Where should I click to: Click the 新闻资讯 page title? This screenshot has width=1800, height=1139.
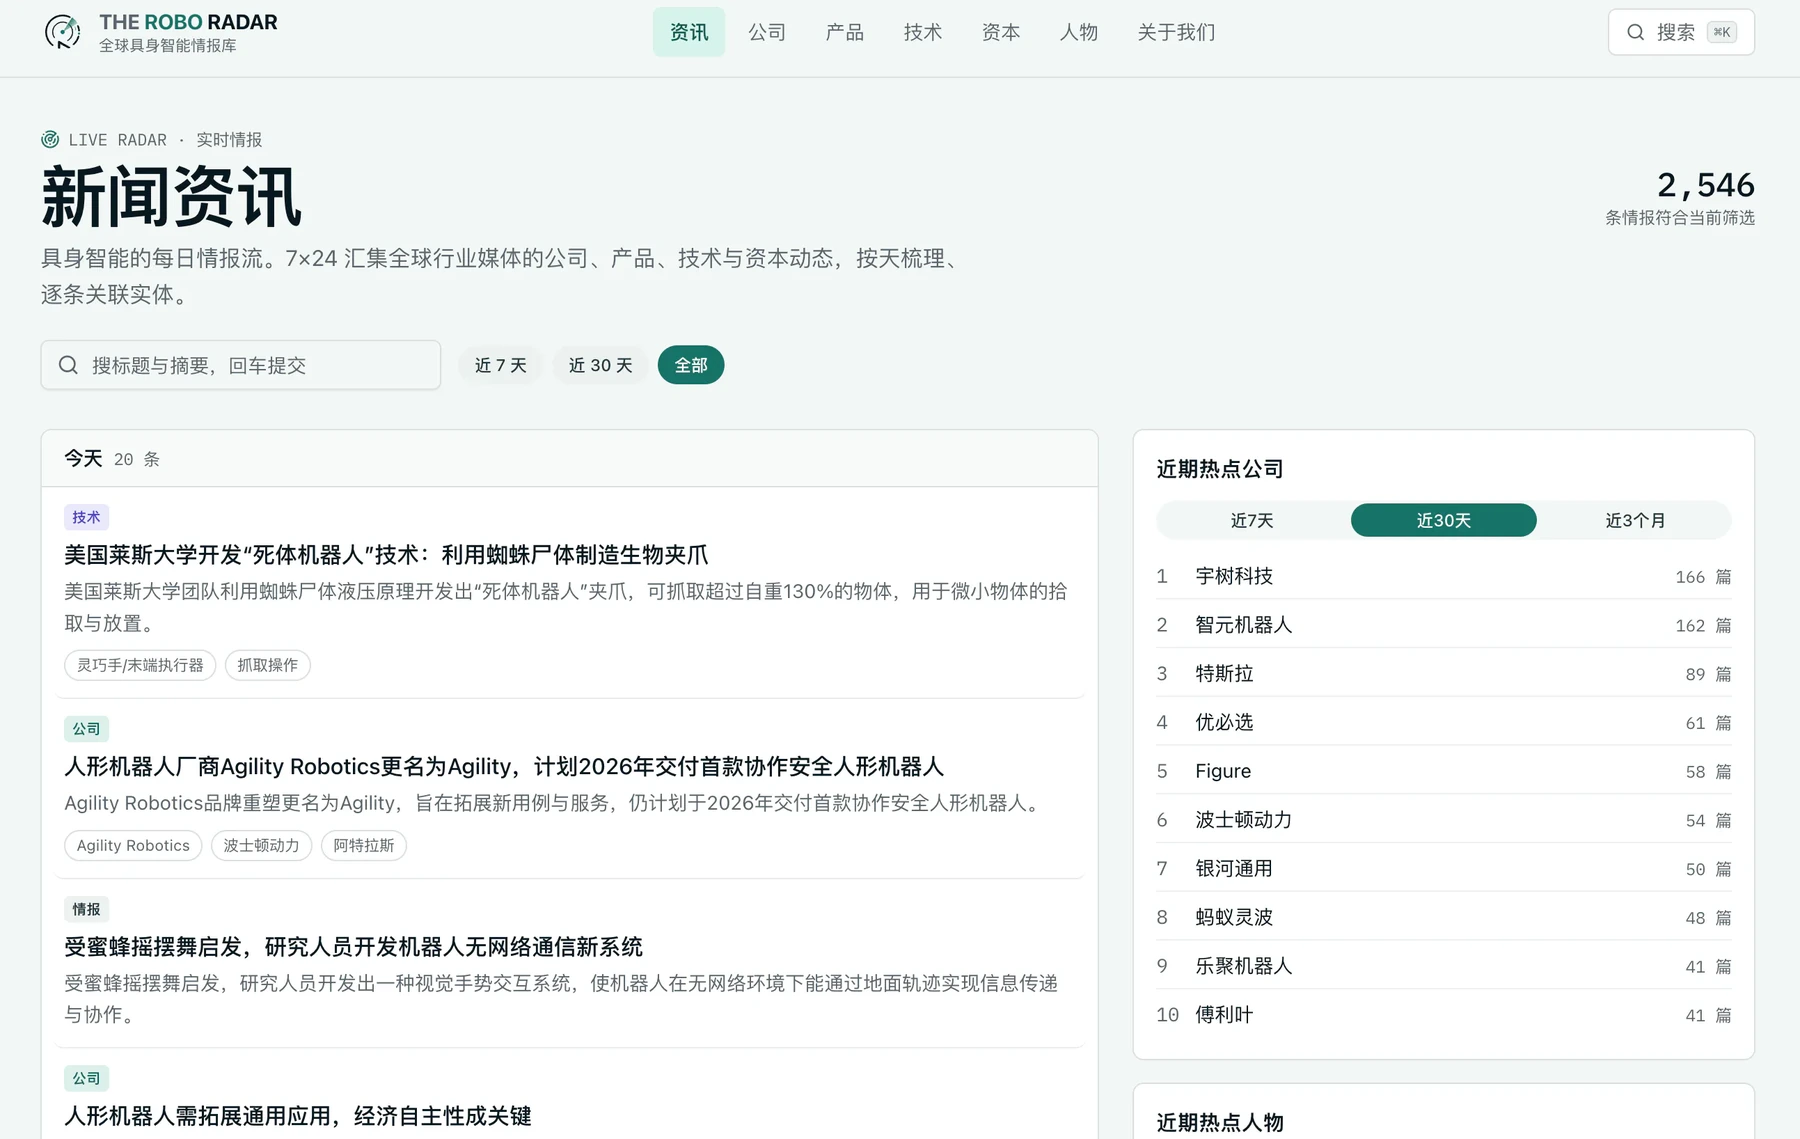click(171, 198)
